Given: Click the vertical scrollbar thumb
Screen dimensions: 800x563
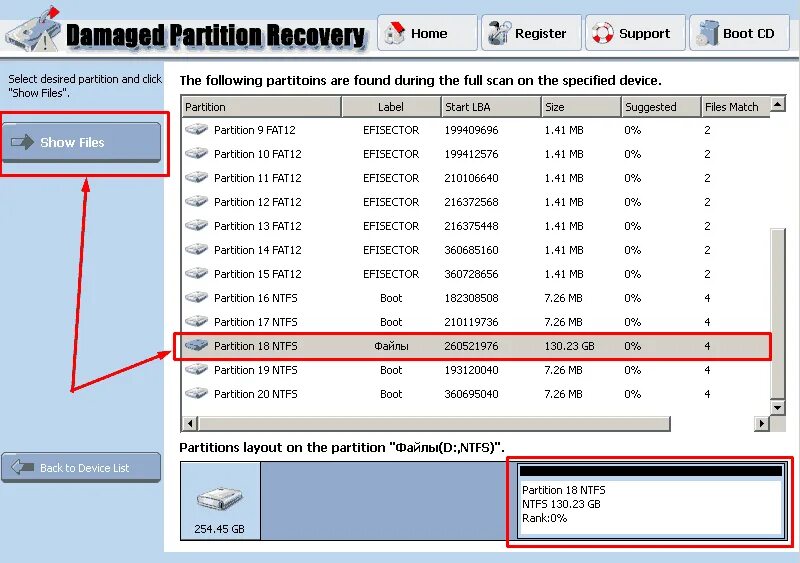Looking at the screenshot, I should tap(778, 313).
